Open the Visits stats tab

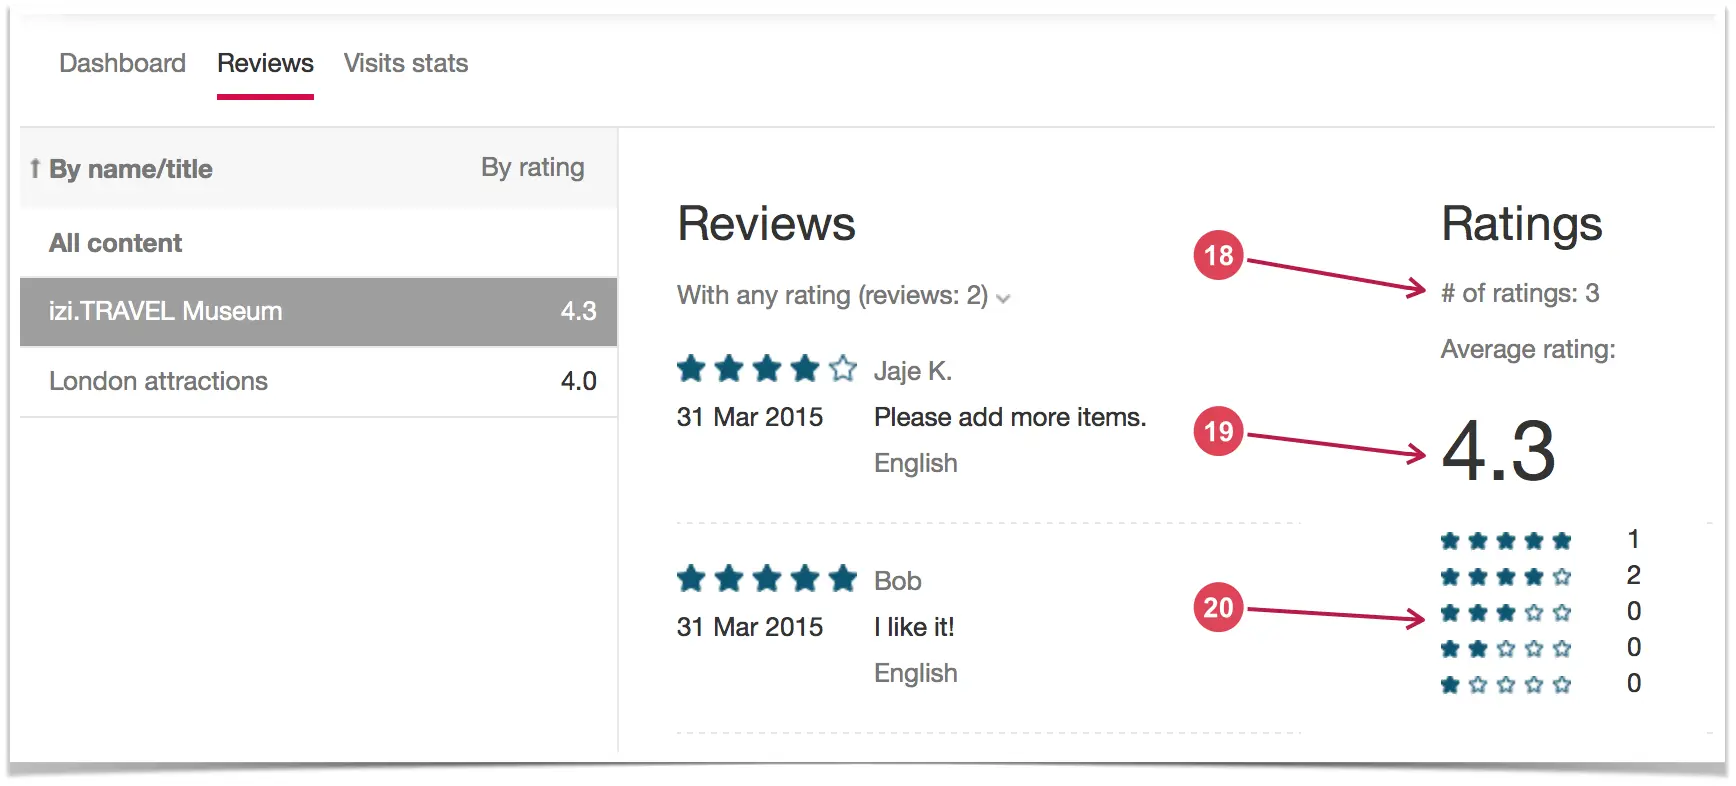[x=406, y=63]
